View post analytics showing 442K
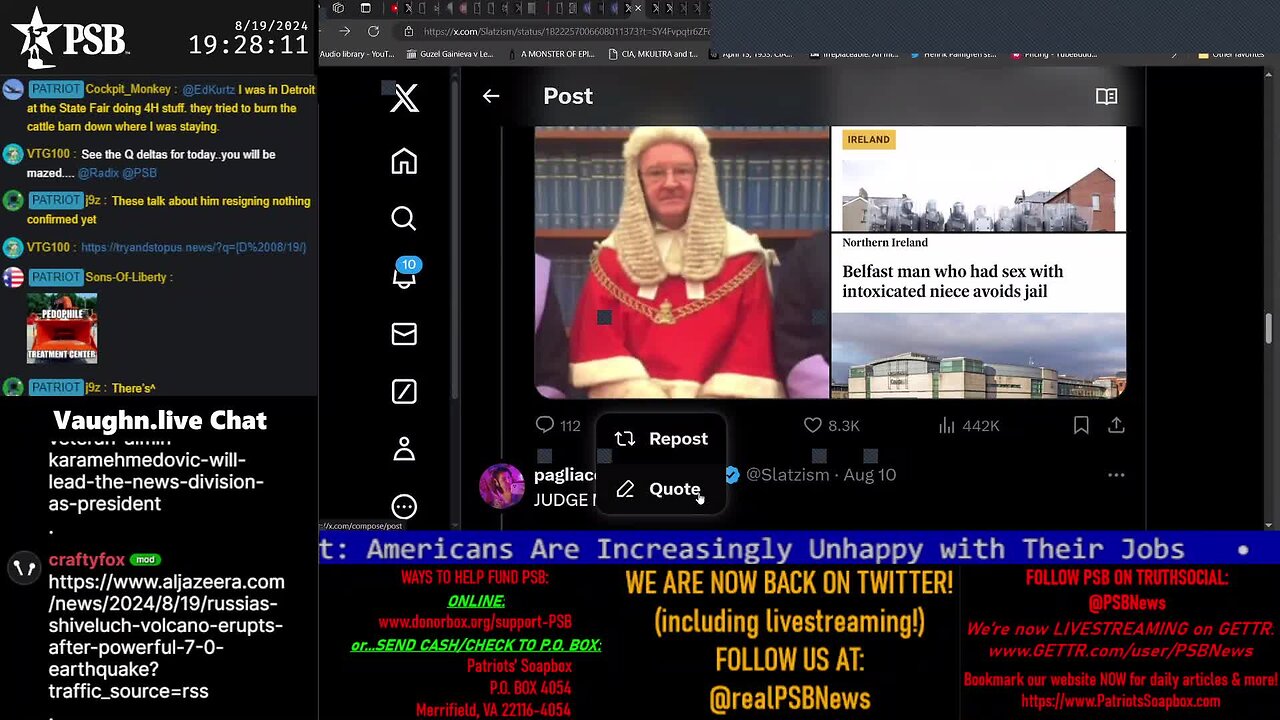Viewport: 1280px width, 720px height. (969, 425)
